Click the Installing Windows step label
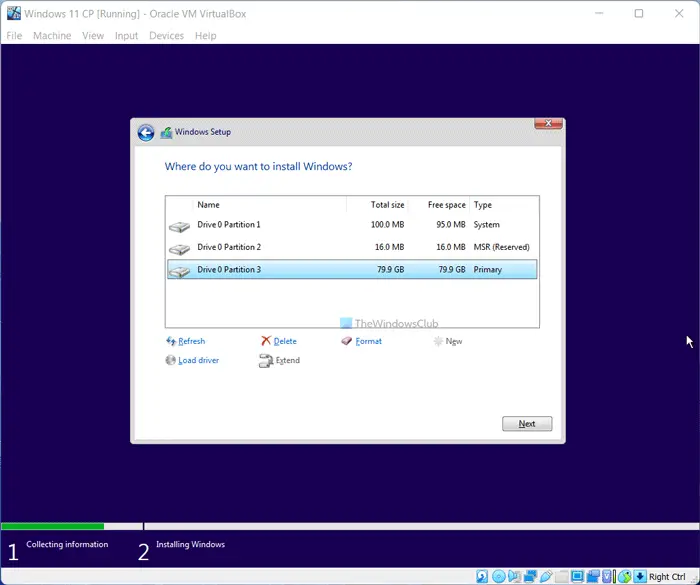 pos(190,544)
